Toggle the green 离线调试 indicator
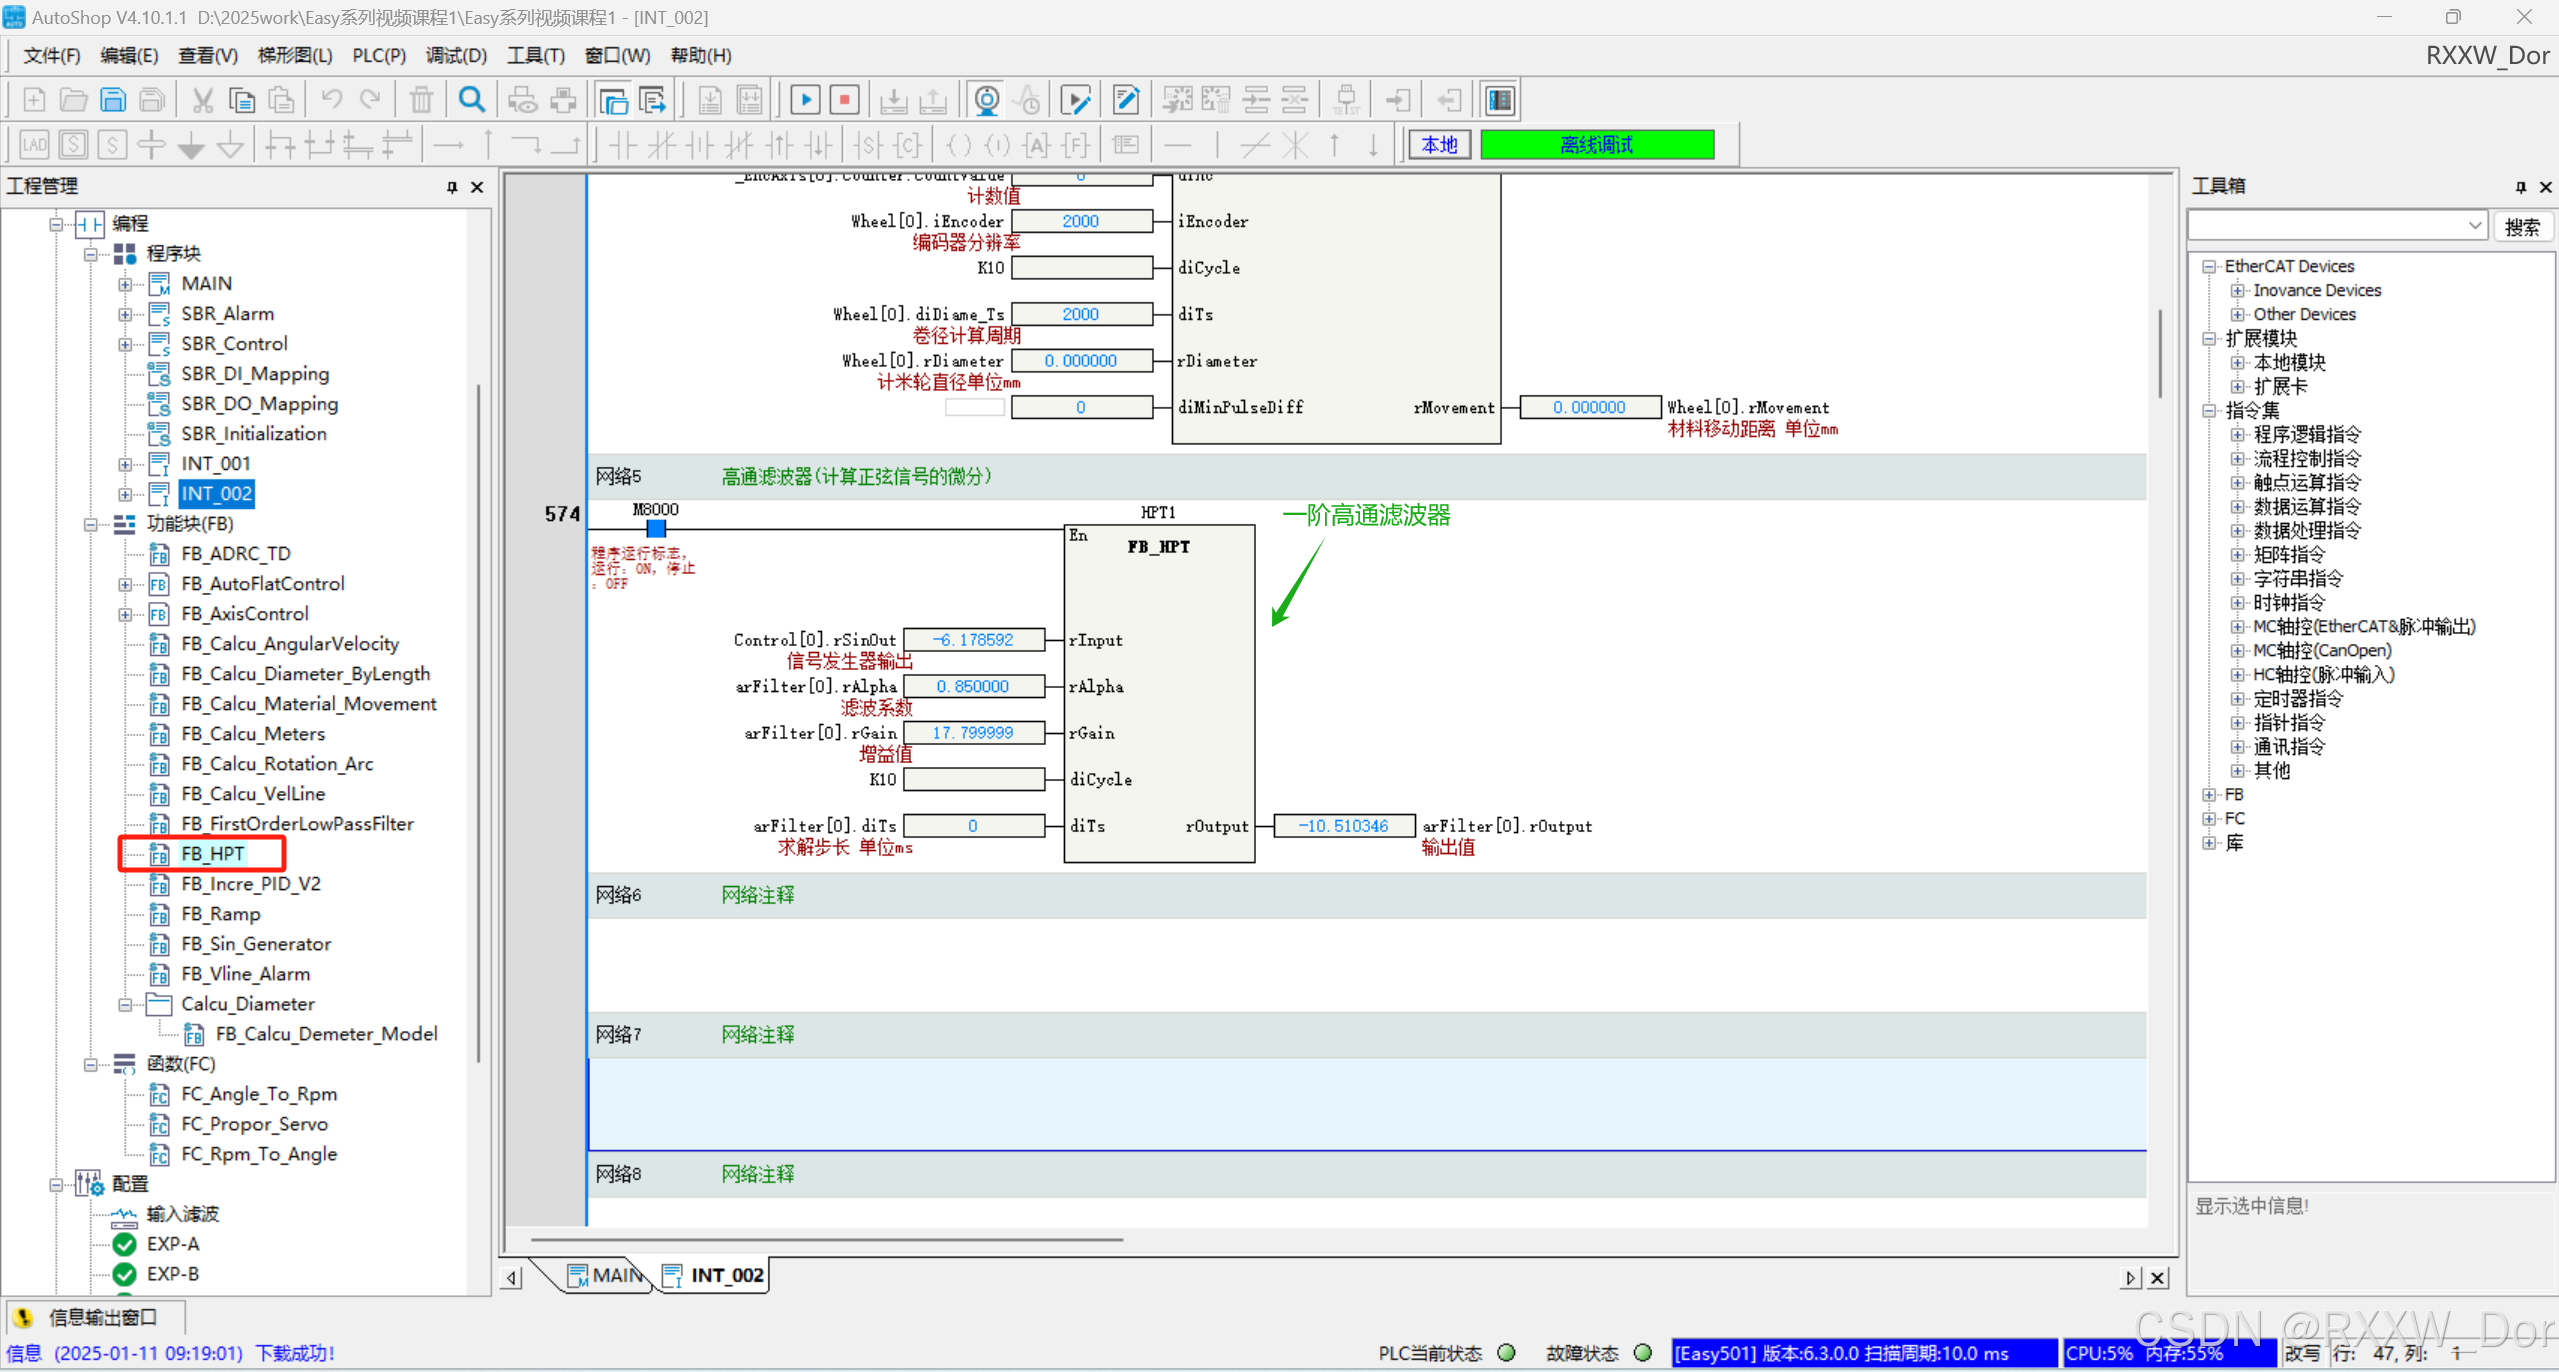The height and width of the screenshot is (1372, 2559). [x=1596, y=145]
